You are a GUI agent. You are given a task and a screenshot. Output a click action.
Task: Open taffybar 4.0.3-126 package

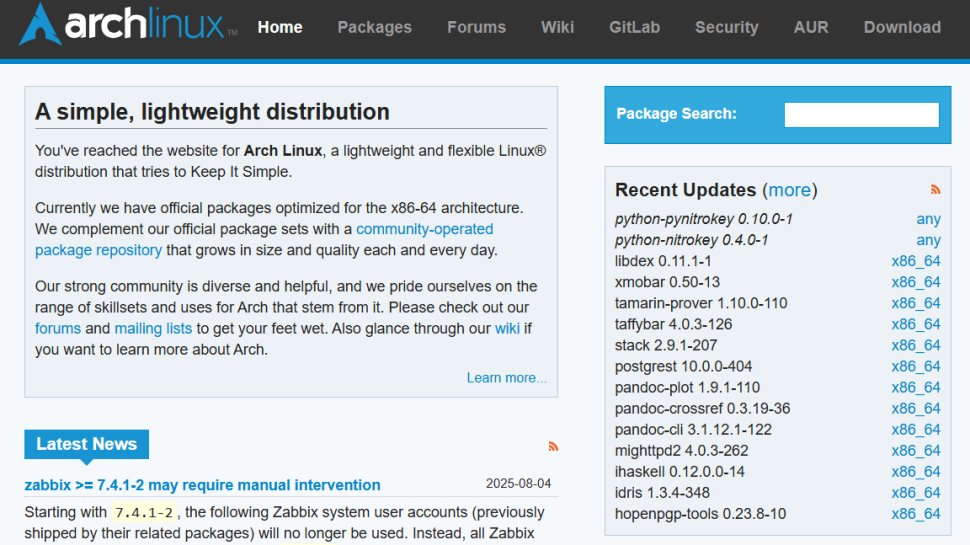[673, 324]
